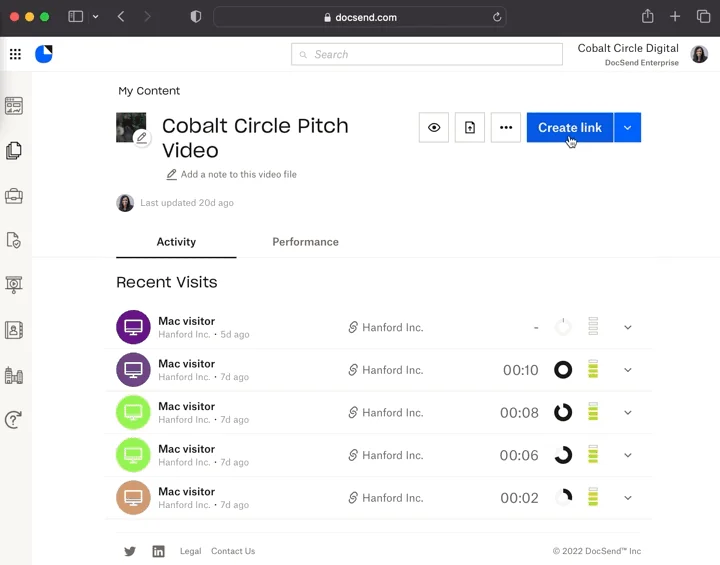Open the signed document shield icon
This screenshot has width=720, height=565.
click(14, 240)
